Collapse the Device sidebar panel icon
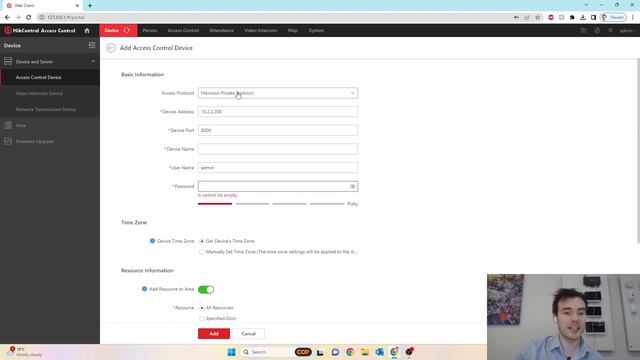640x360 pixels. point(92,45)
